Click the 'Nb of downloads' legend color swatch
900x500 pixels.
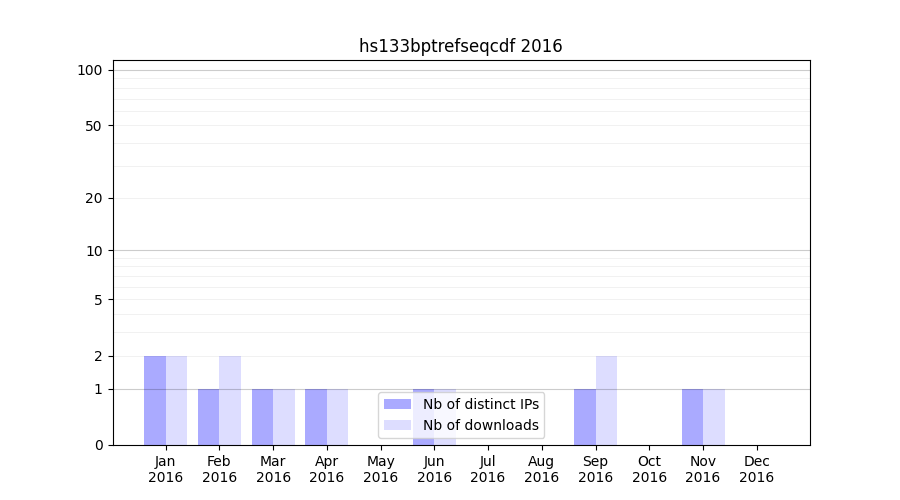point(397,425)
